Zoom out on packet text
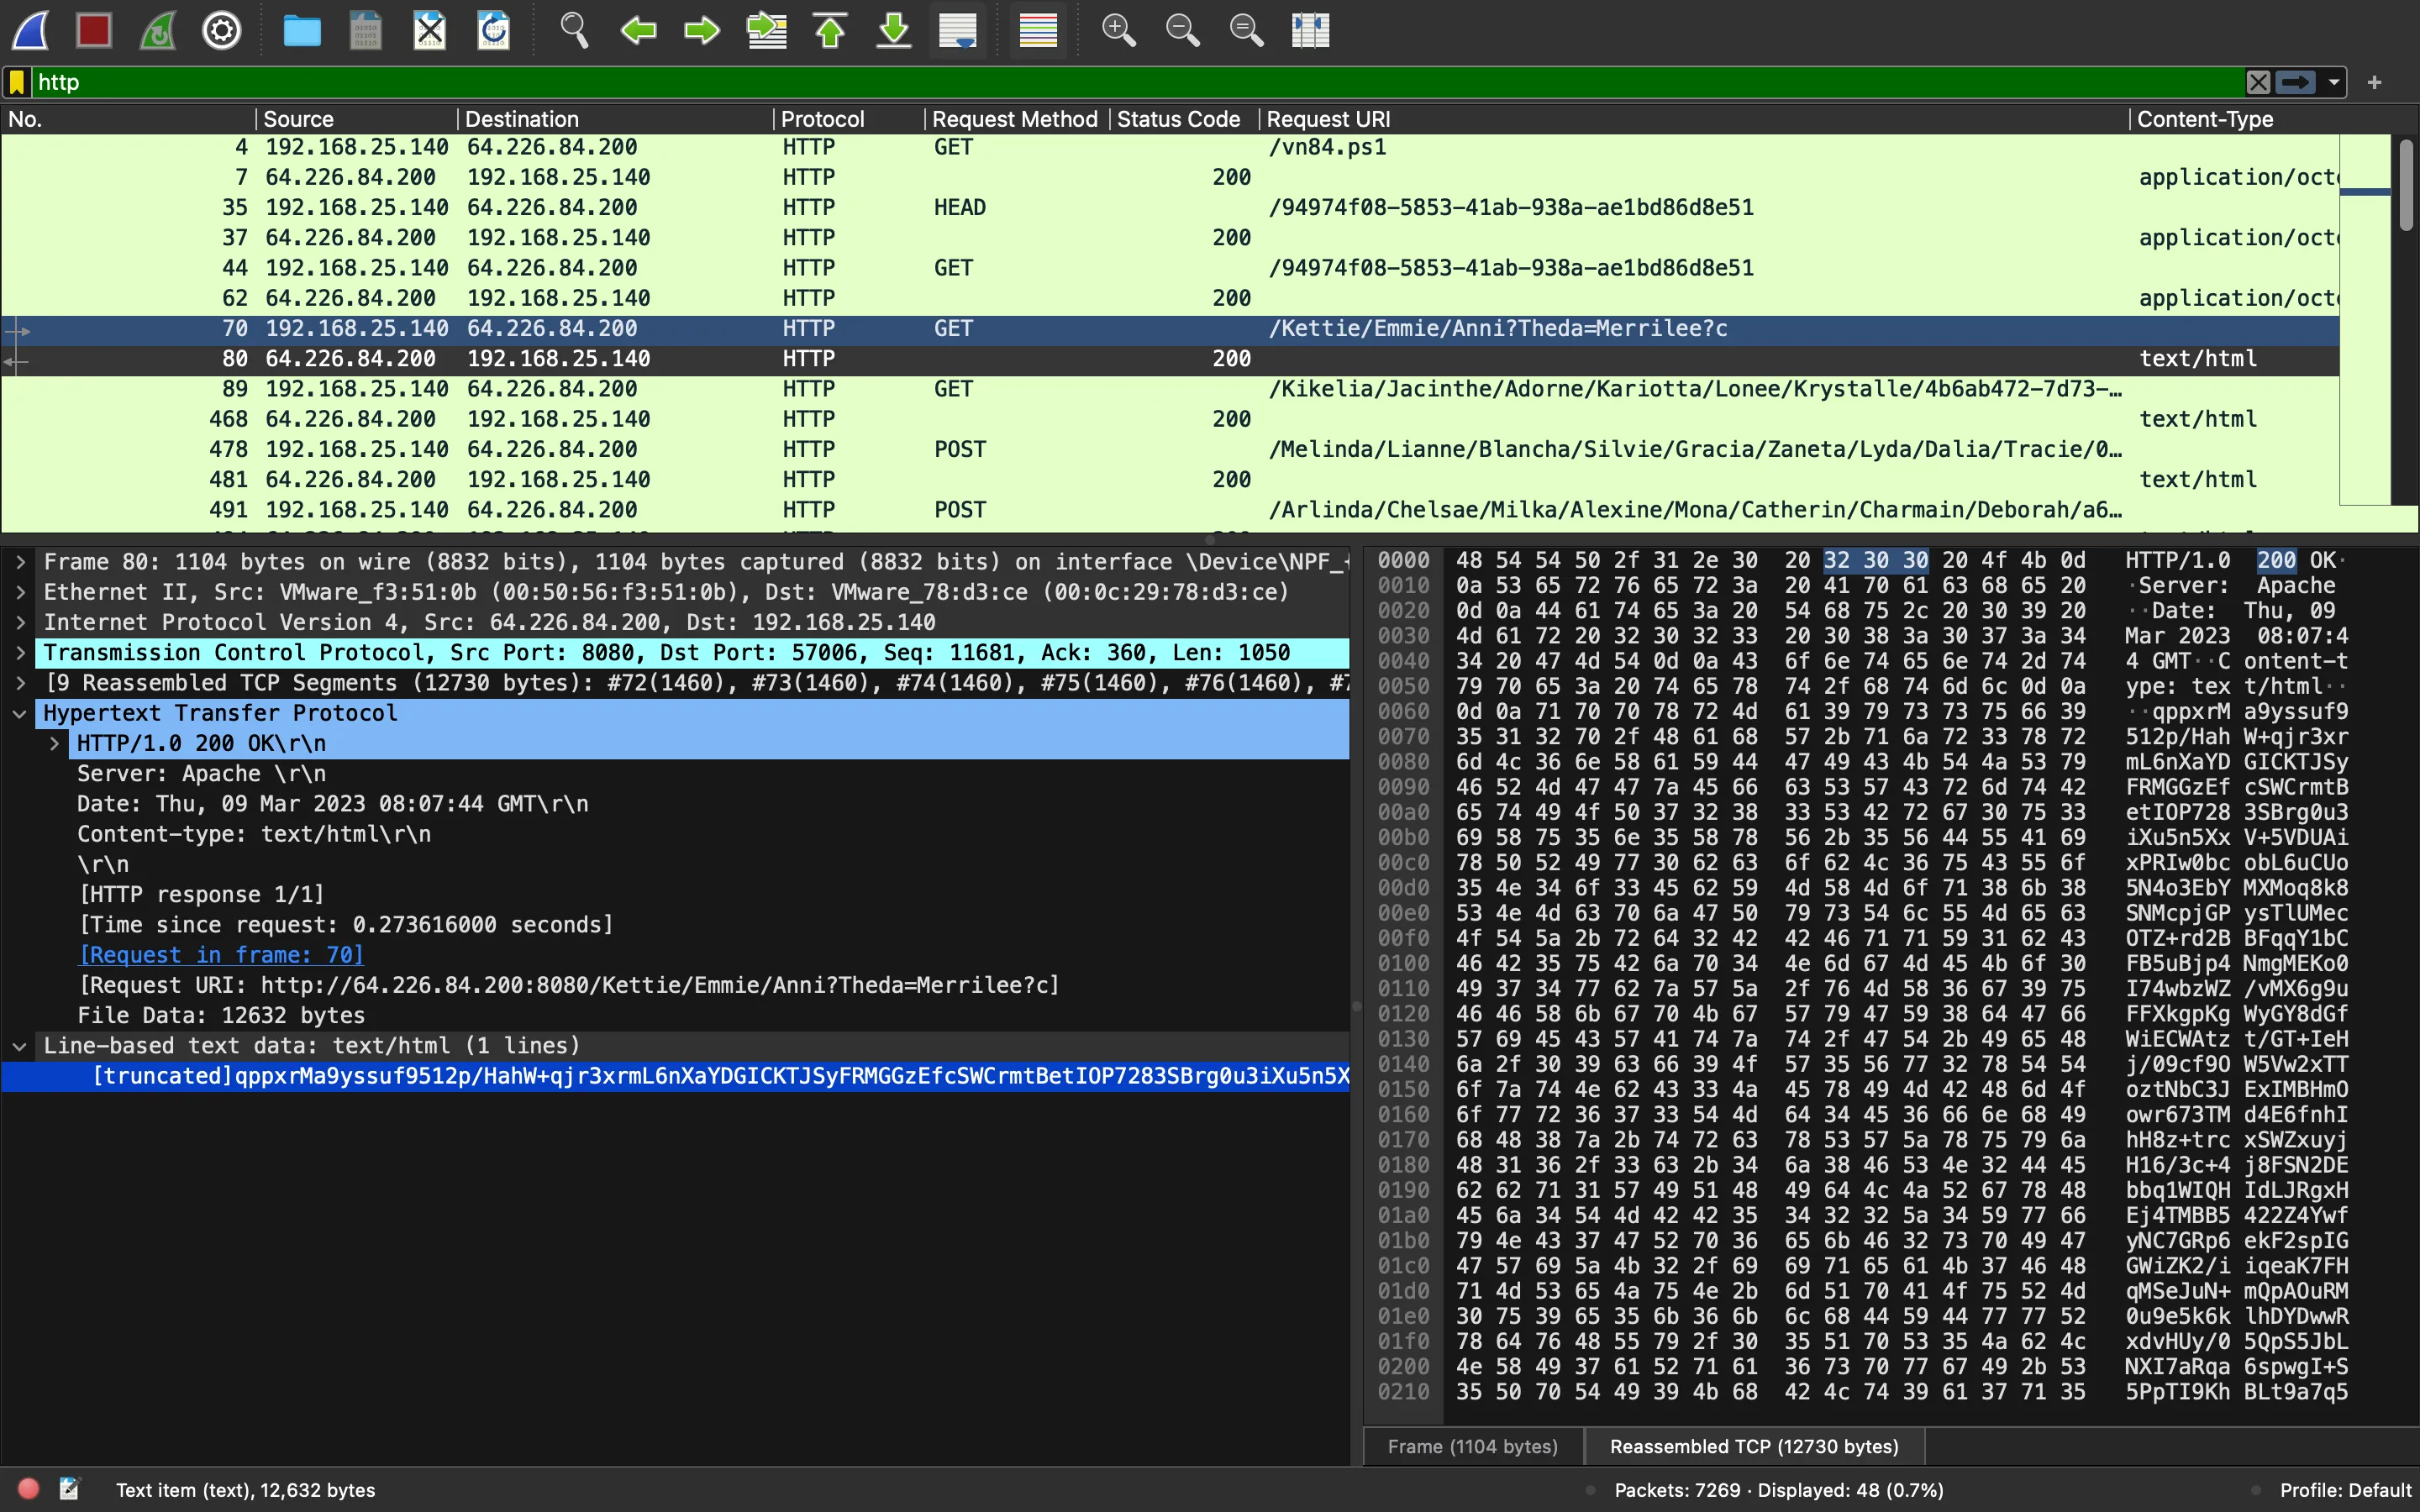 pos(1182,31)
